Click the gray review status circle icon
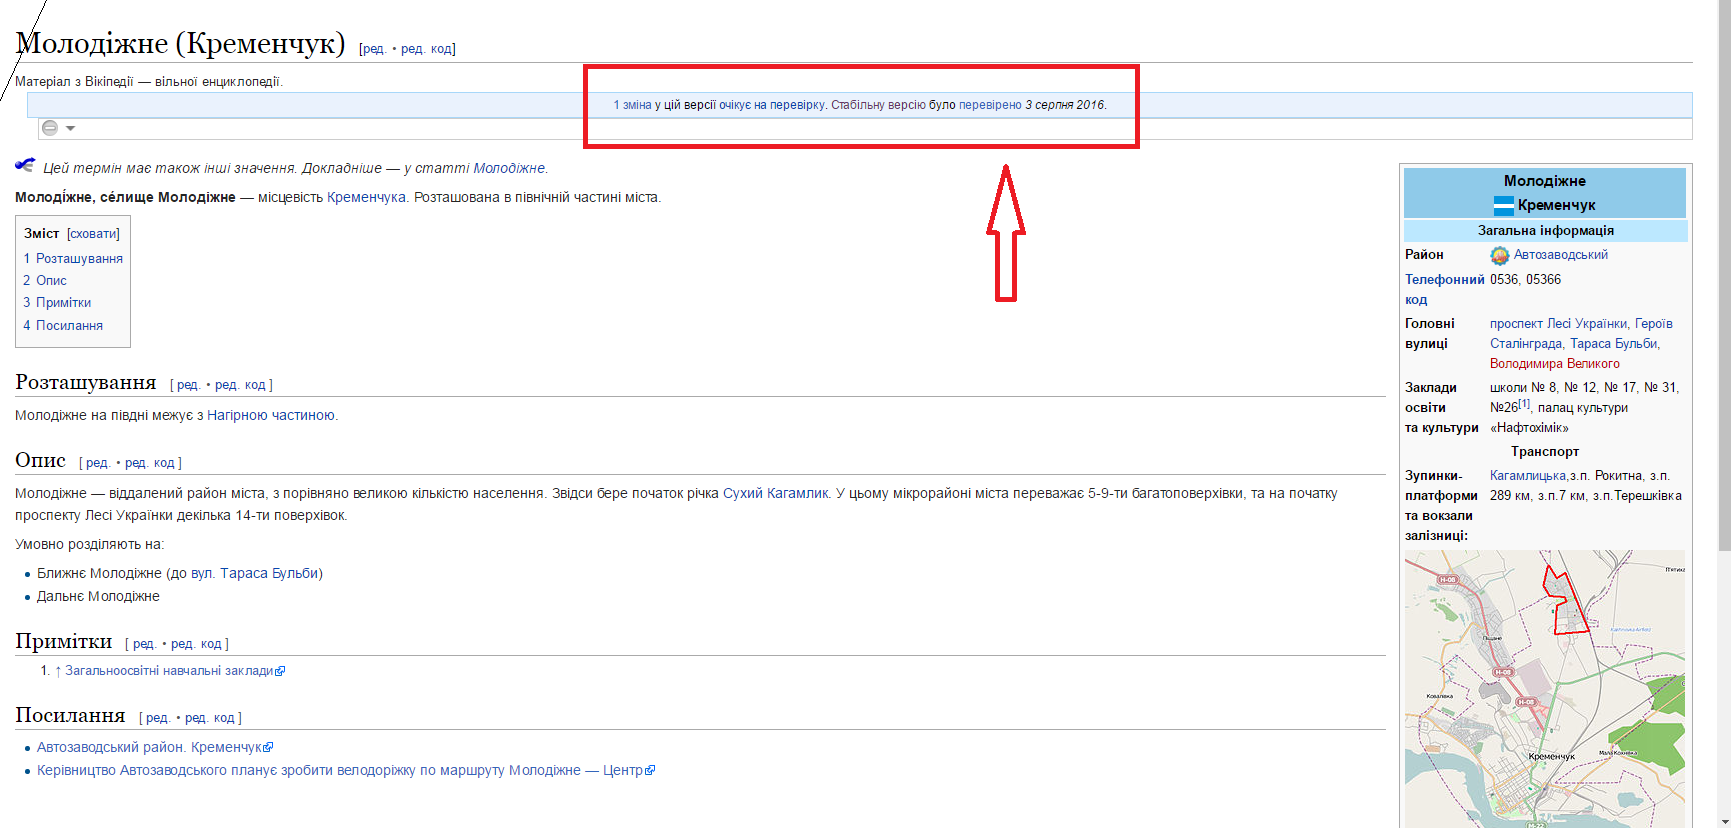The image size is (1731, 828). [50, 128]
